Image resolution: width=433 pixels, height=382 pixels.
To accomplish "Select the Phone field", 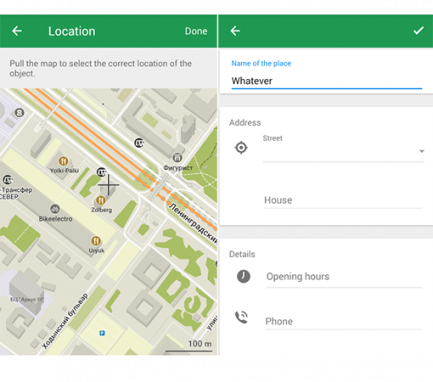I will point(343,321).
